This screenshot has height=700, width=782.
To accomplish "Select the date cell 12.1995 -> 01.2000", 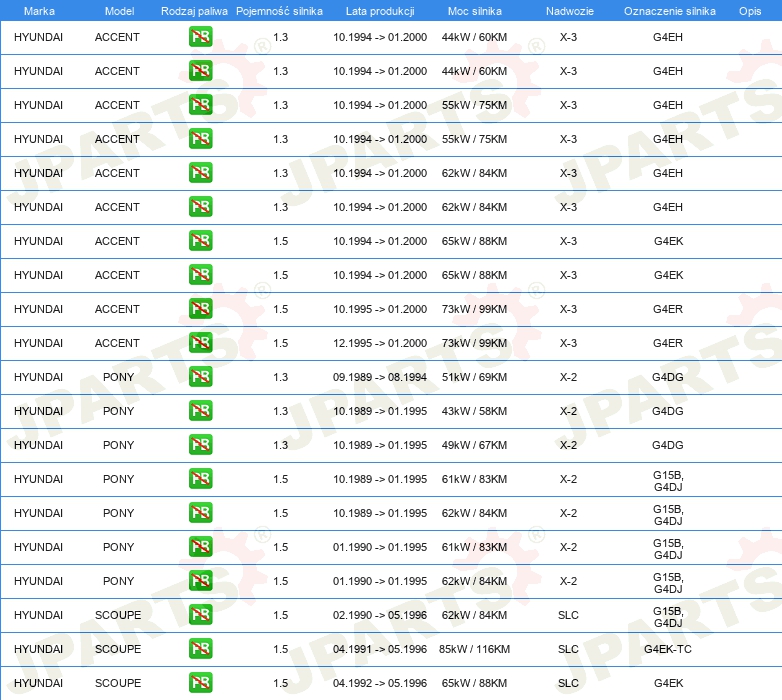I will click(x=380, y=343).
